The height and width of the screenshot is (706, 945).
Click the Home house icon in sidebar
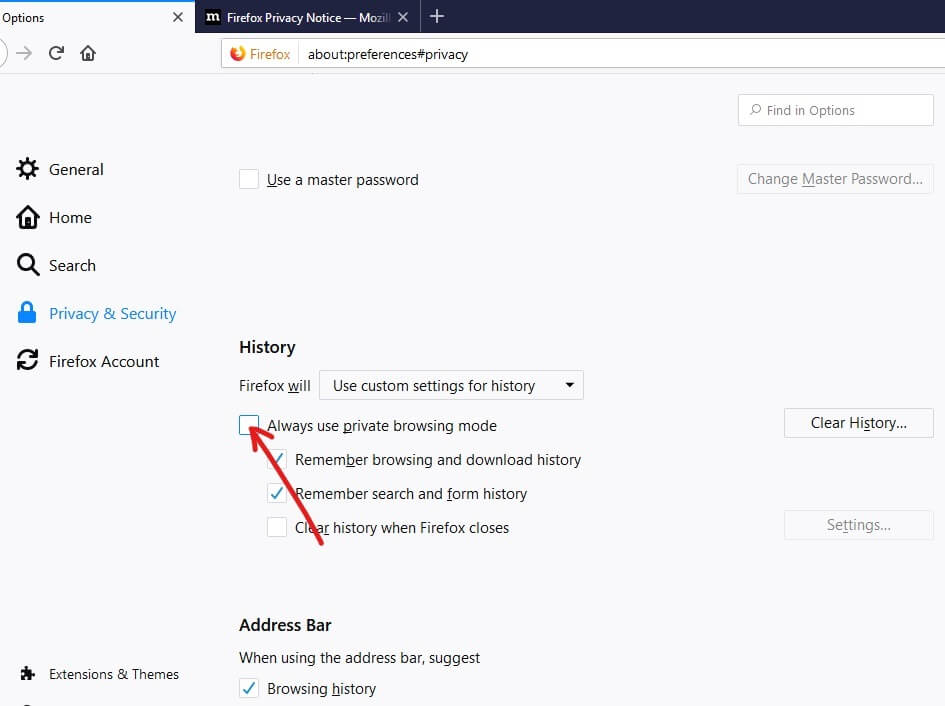click(x=28, y=217)
